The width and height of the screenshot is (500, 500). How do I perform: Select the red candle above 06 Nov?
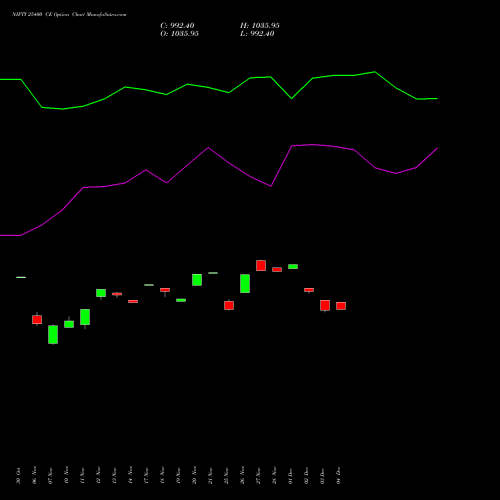[37, 319]
